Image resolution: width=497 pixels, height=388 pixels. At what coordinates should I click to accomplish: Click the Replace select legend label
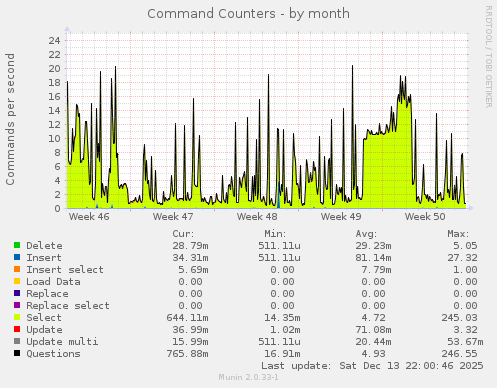click(x=68, y=306)
